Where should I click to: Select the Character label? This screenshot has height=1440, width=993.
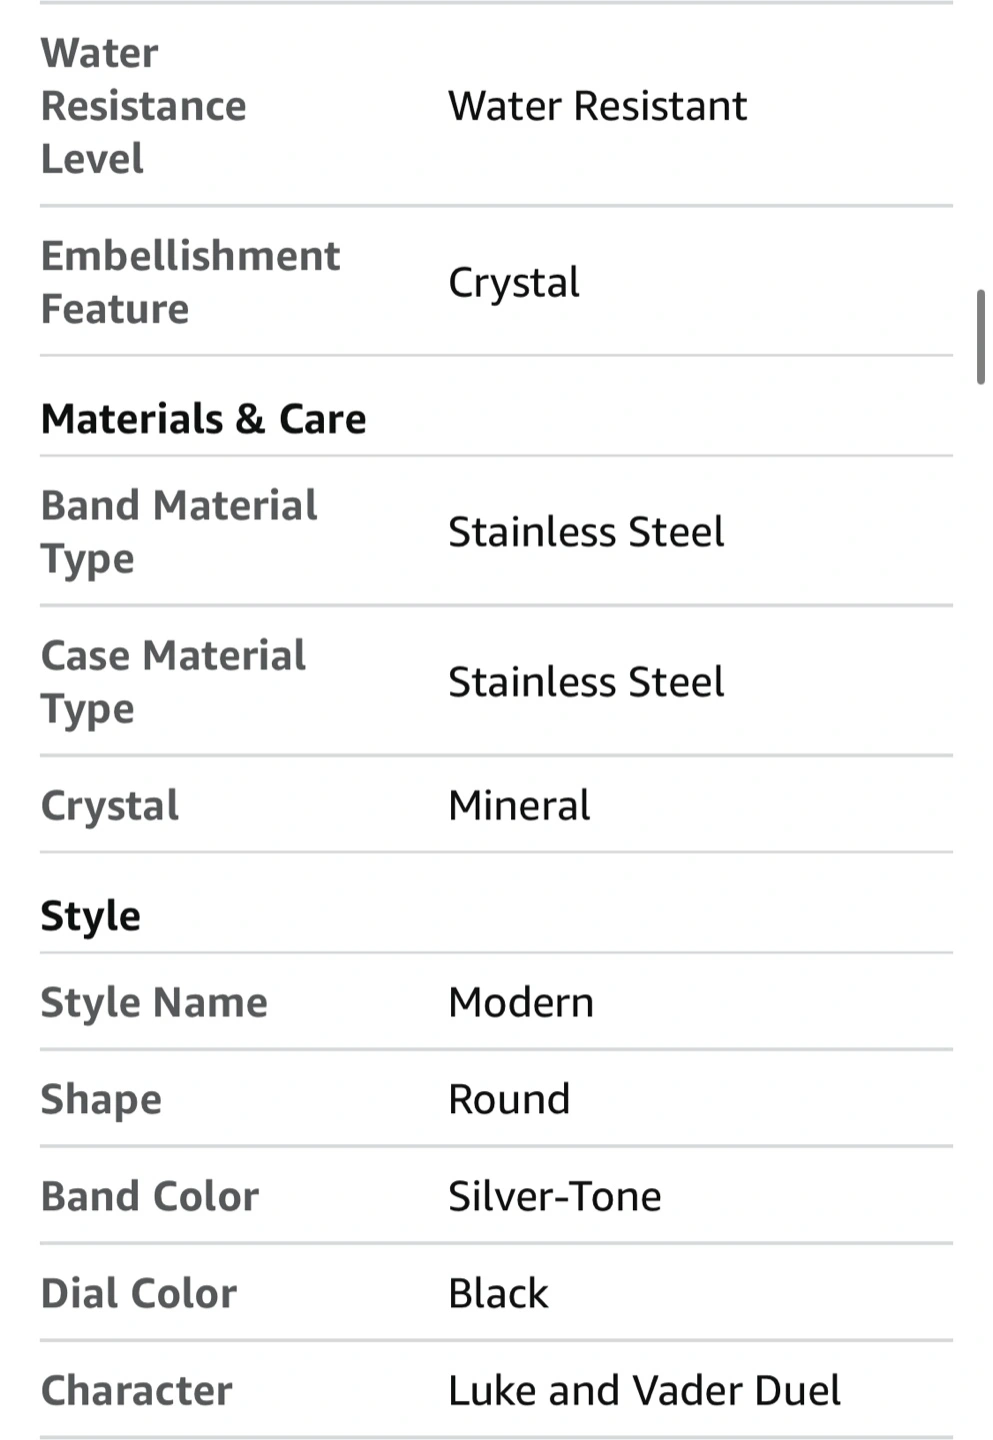(137, 1390)
